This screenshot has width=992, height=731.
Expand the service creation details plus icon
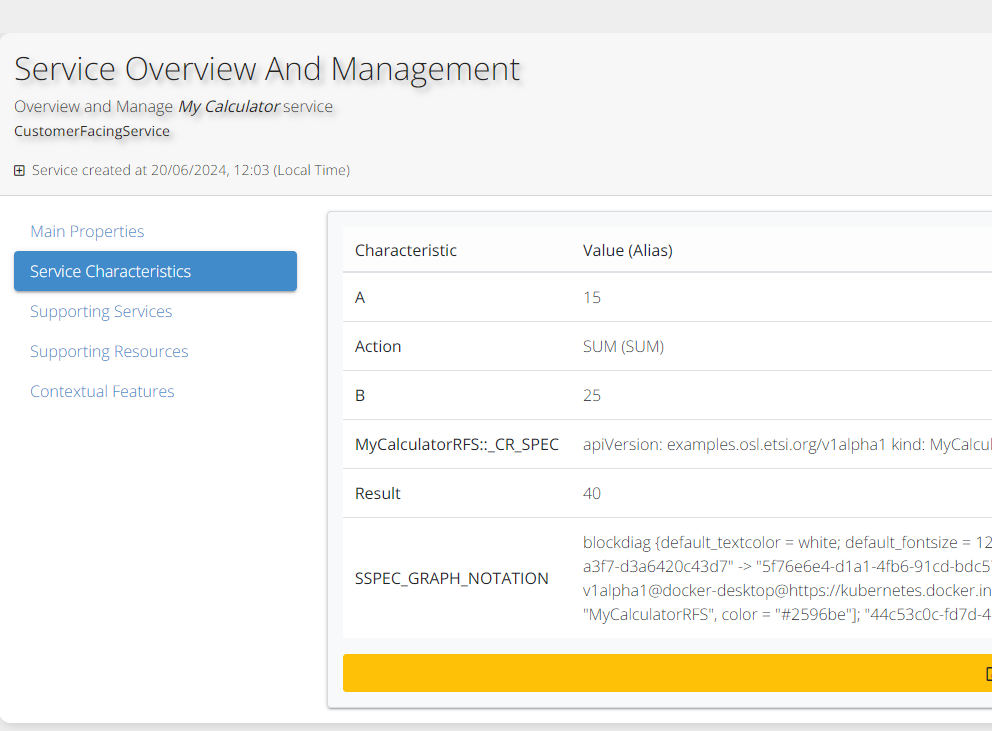point(19,171)
